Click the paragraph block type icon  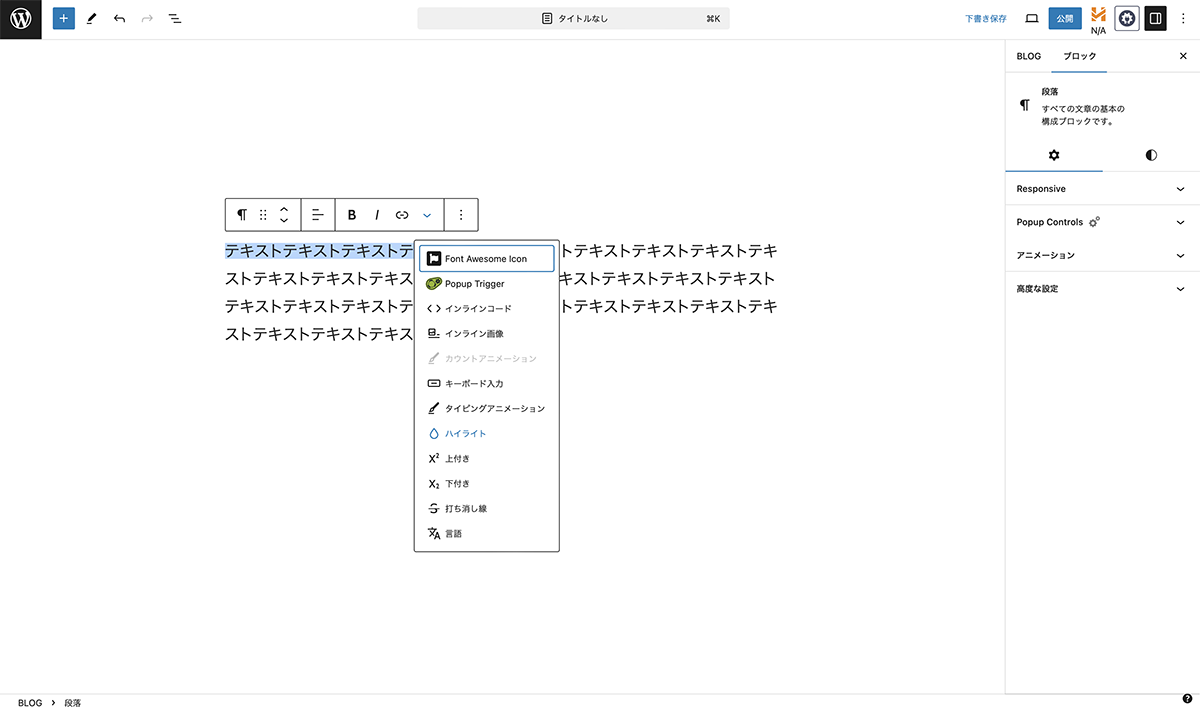point(242,215)
